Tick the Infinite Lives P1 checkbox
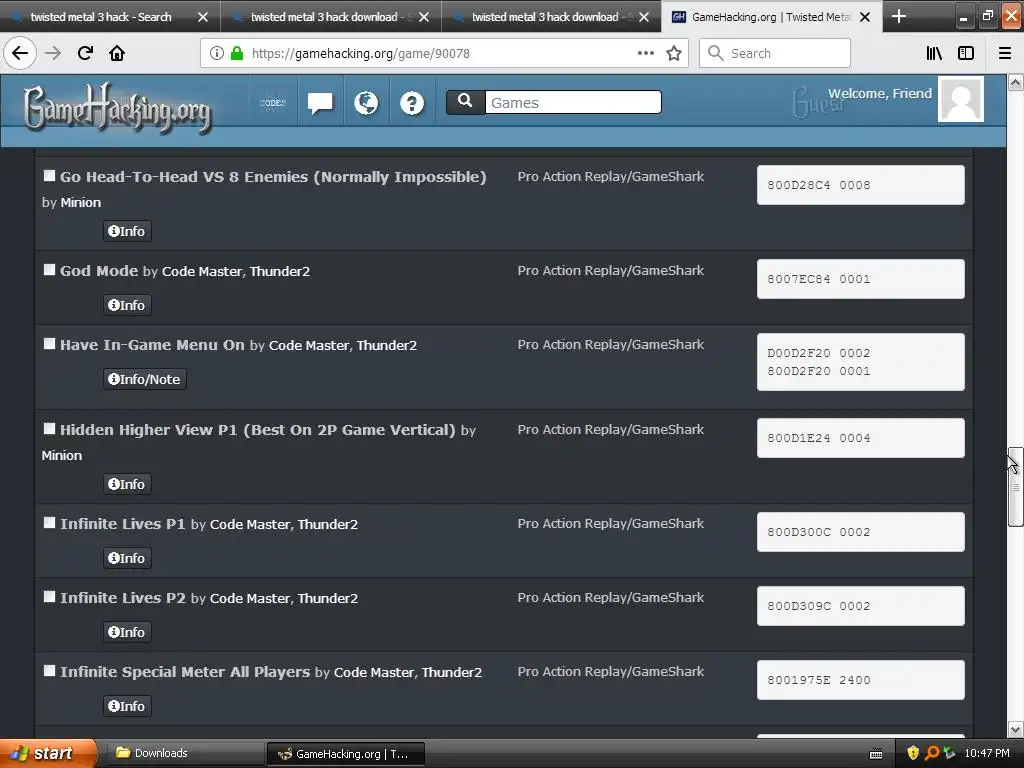Viewport: 1024px width, 768px height. [x=49, y=522]
